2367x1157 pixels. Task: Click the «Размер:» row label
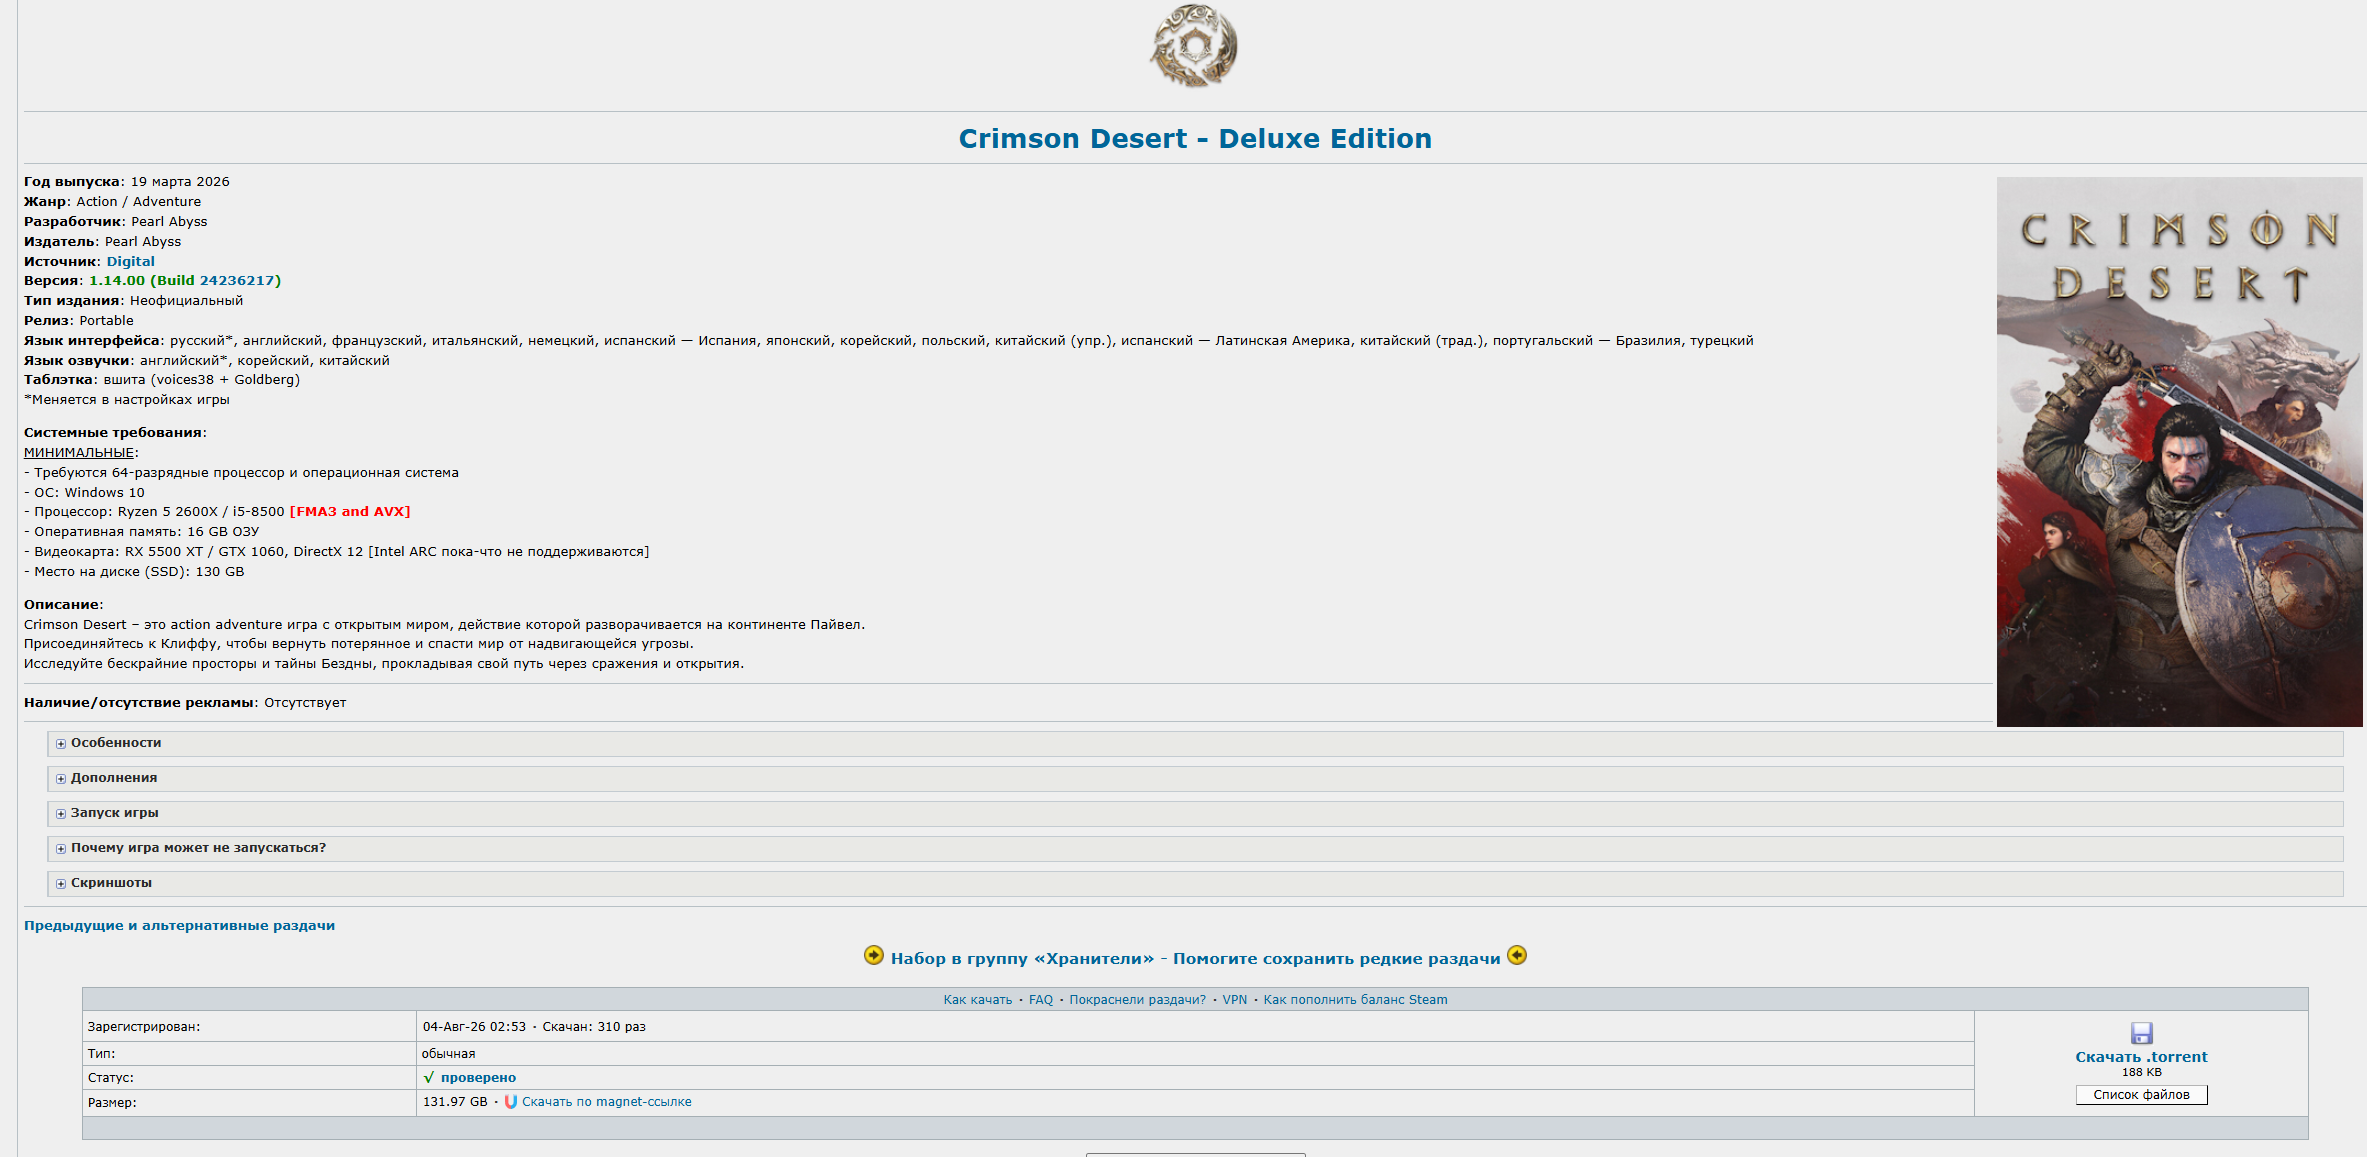tap(112, 1103)
